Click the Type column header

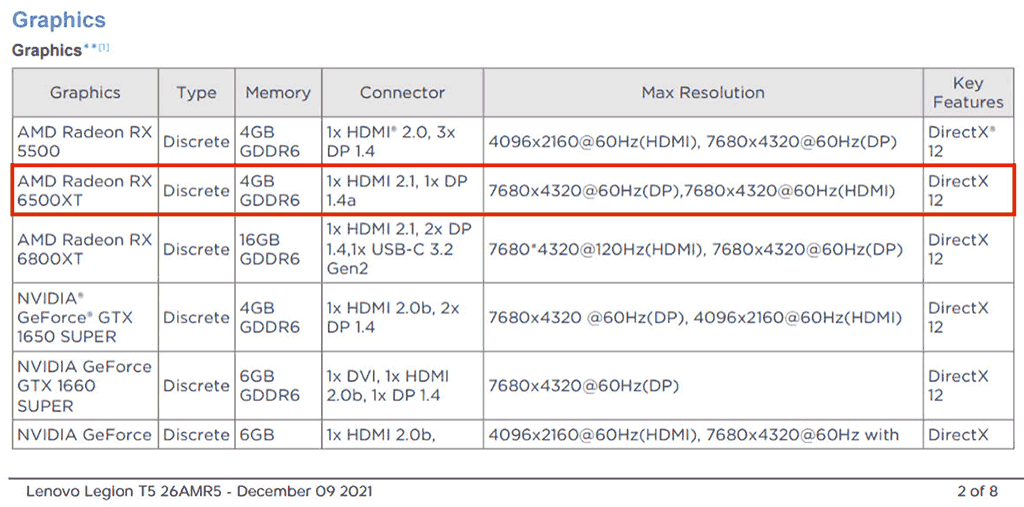coord(197,93)
